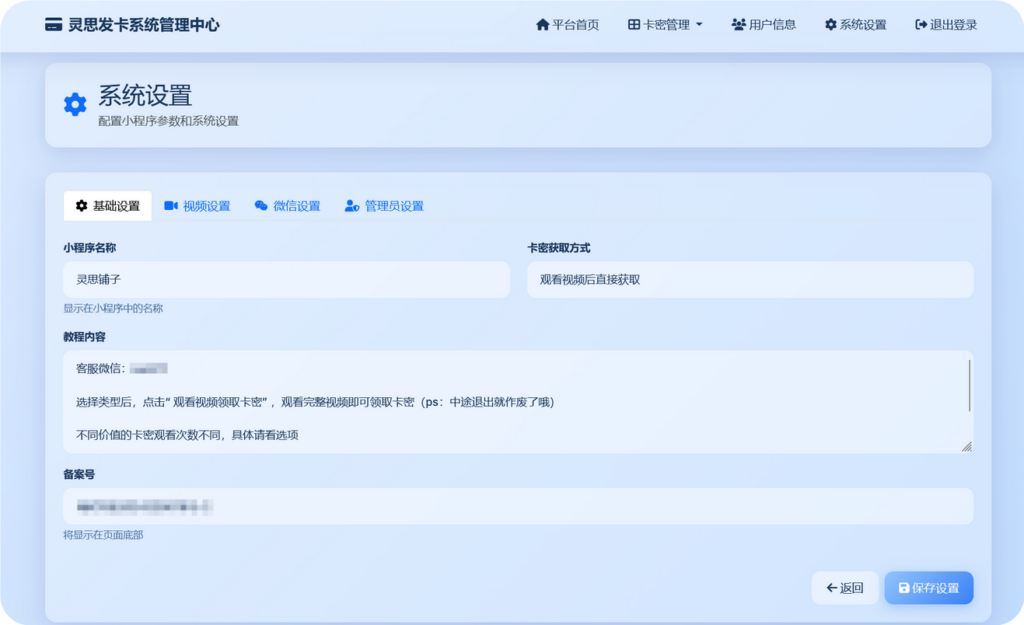This screenshot has width=1024, height=625.
Task: Click the logout icon beside 退出登录
Action: 921,25
